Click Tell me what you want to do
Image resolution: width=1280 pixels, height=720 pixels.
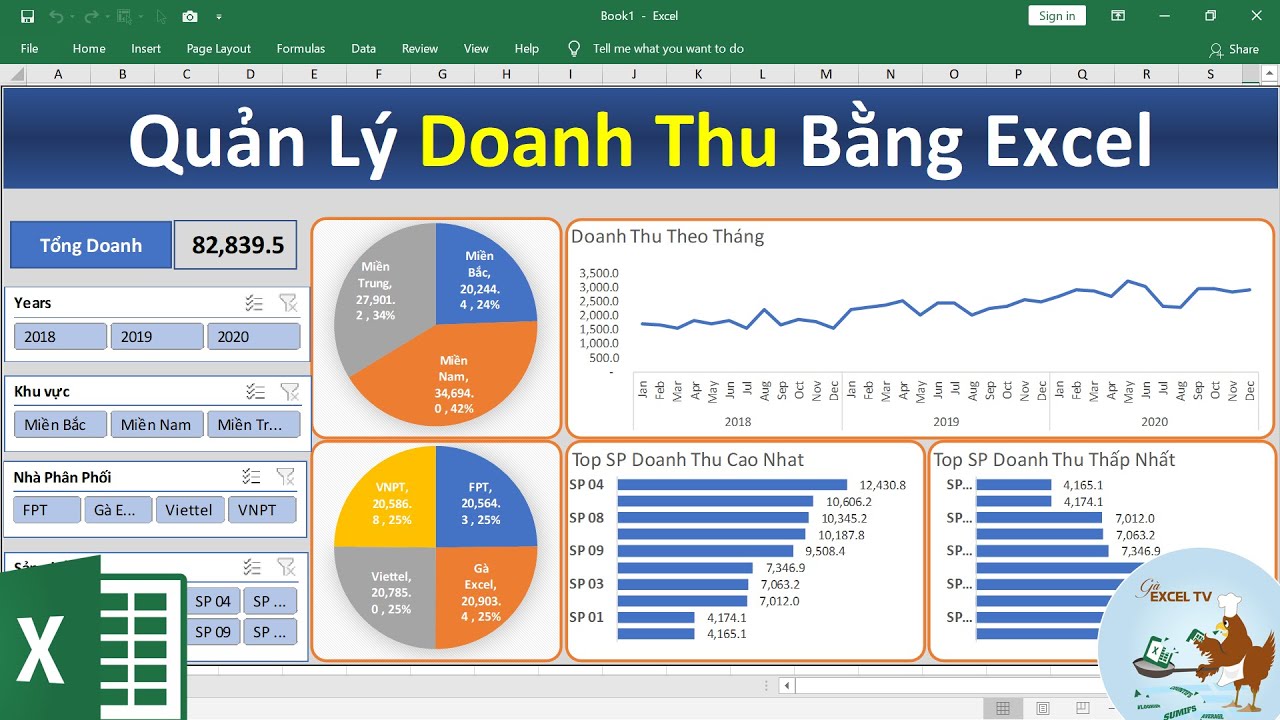tap(668, 49)
